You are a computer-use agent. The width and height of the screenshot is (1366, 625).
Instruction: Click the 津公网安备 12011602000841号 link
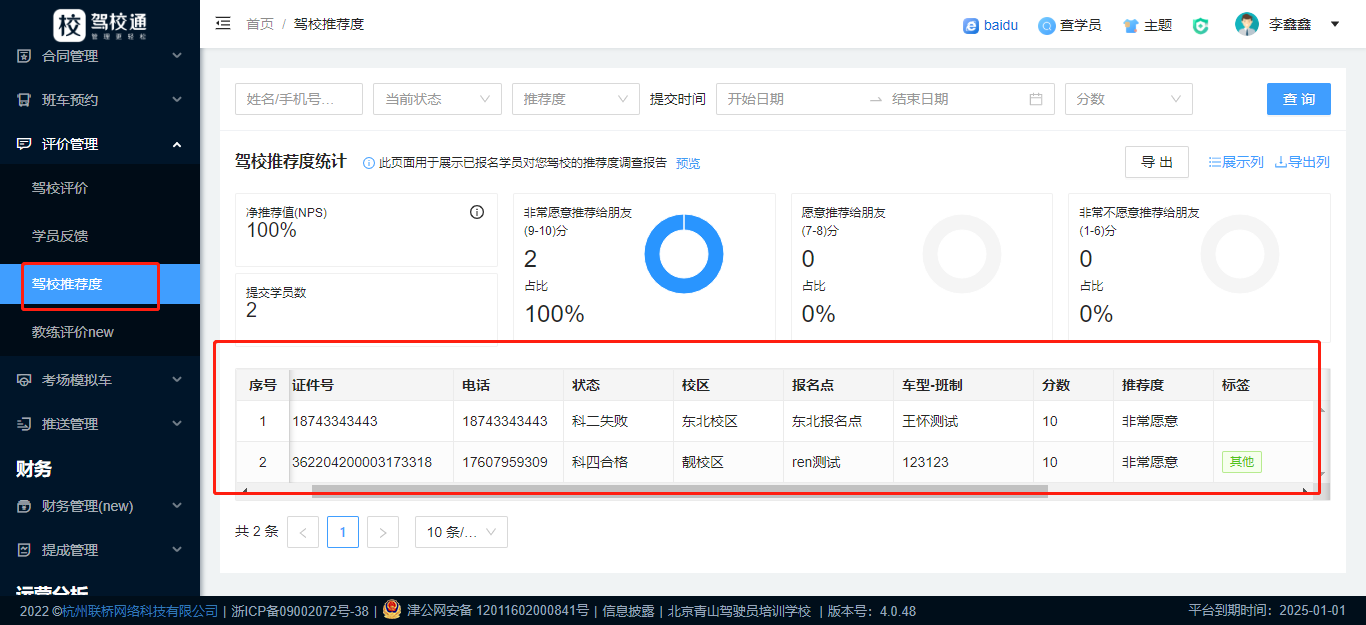pos(498,611)
